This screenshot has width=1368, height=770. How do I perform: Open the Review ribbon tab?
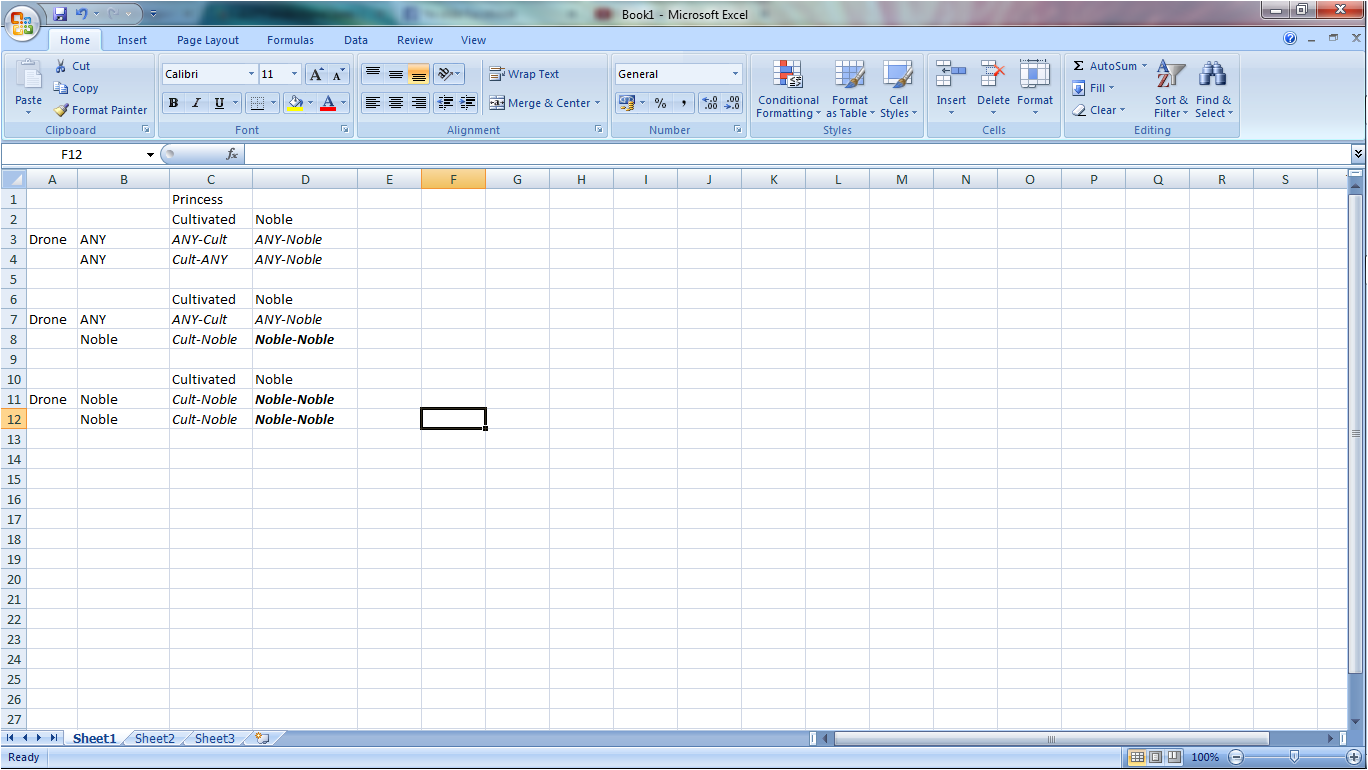415,40
